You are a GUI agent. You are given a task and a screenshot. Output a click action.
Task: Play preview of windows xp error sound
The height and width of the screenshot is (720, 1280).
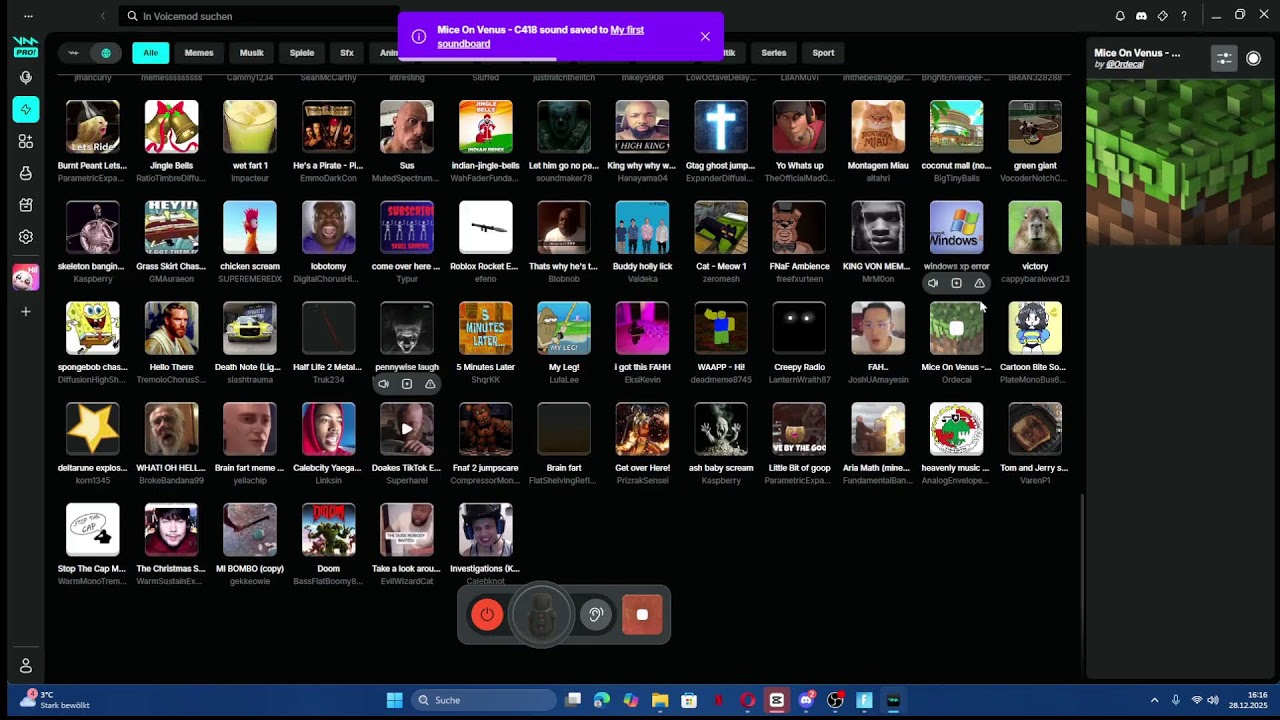933,283
